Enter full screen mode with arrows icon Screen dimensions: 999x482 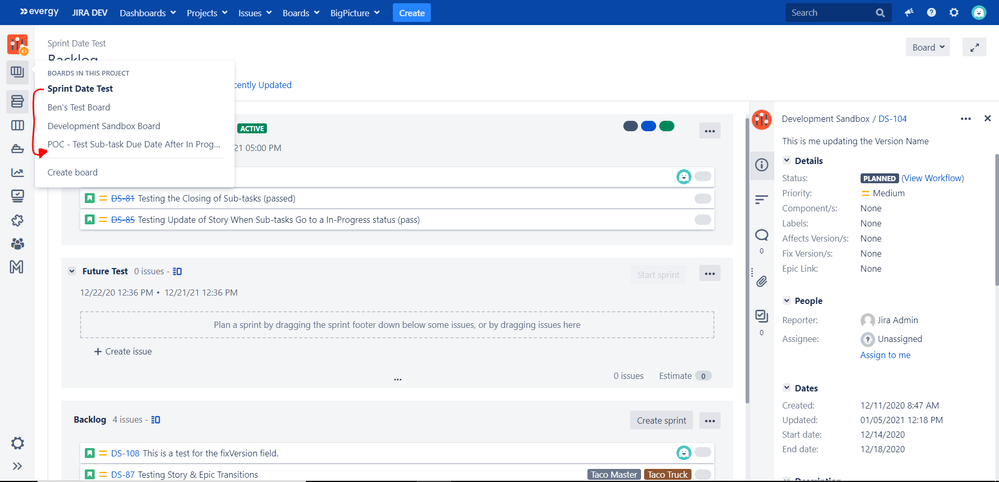[974, 47]
